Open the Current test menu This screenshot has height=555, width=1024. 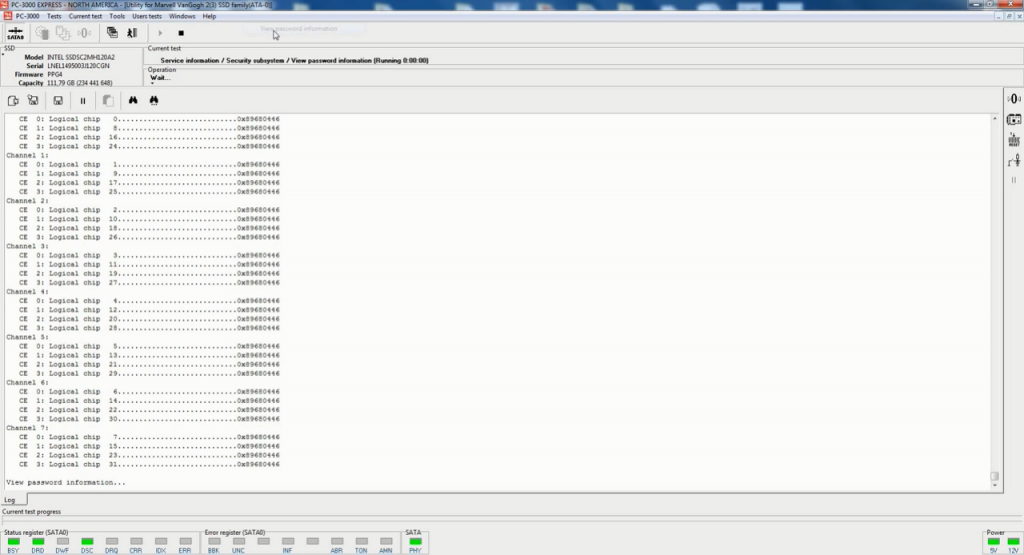pos(85,16)
